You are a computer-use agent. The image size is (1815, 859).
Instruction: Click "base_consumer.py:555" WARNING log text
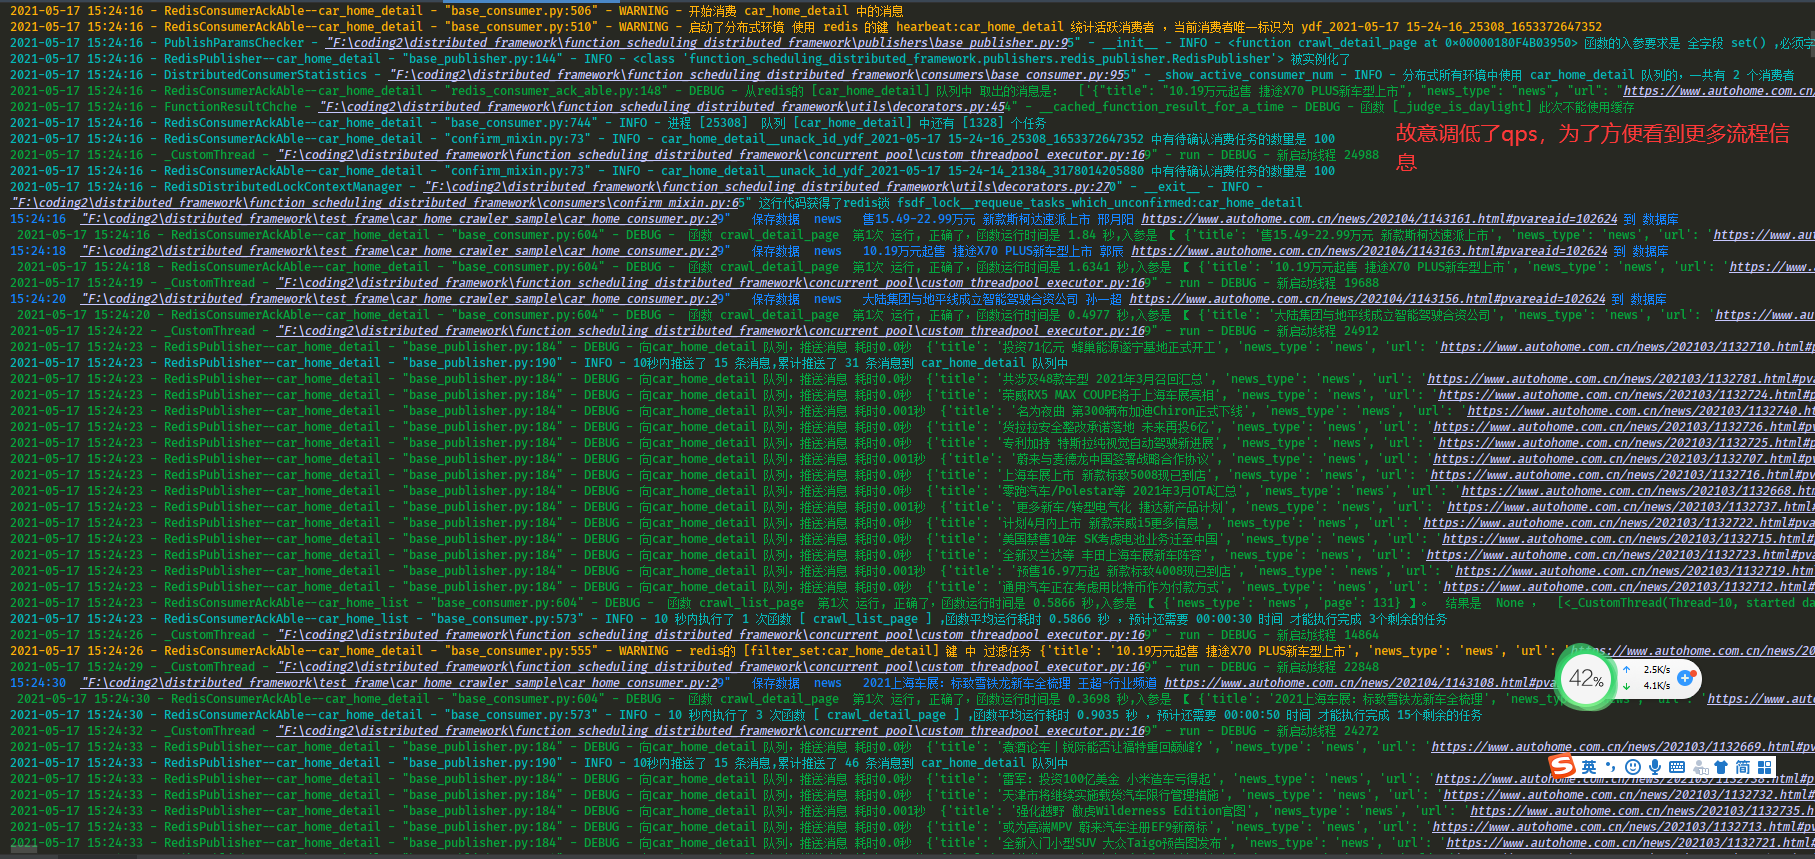tap(522, 651)
